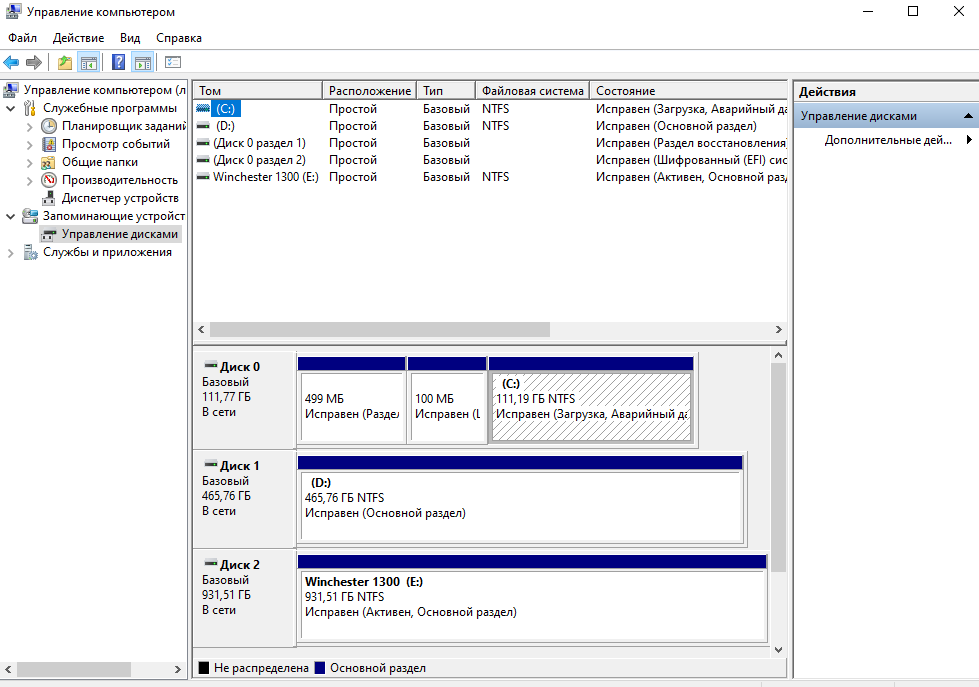The width and height of the screenshot is (979, 687).
Task: Open the Вид menu
Action: pos(130,38)
